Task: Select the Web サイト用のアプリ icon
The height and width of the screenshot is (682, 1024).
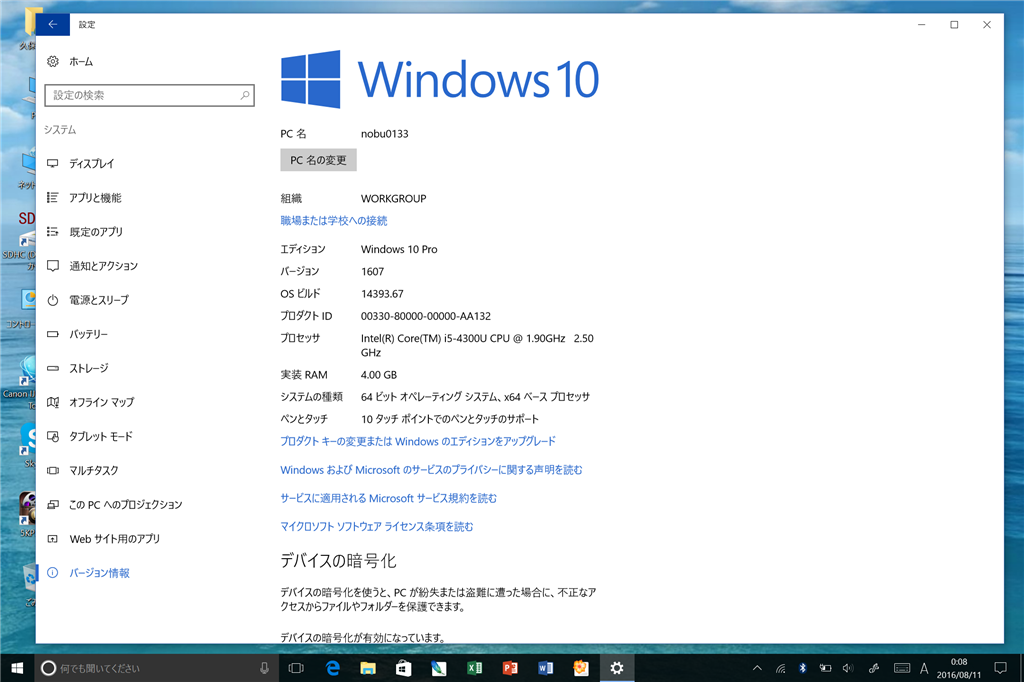Action: [x=53, y=538]
